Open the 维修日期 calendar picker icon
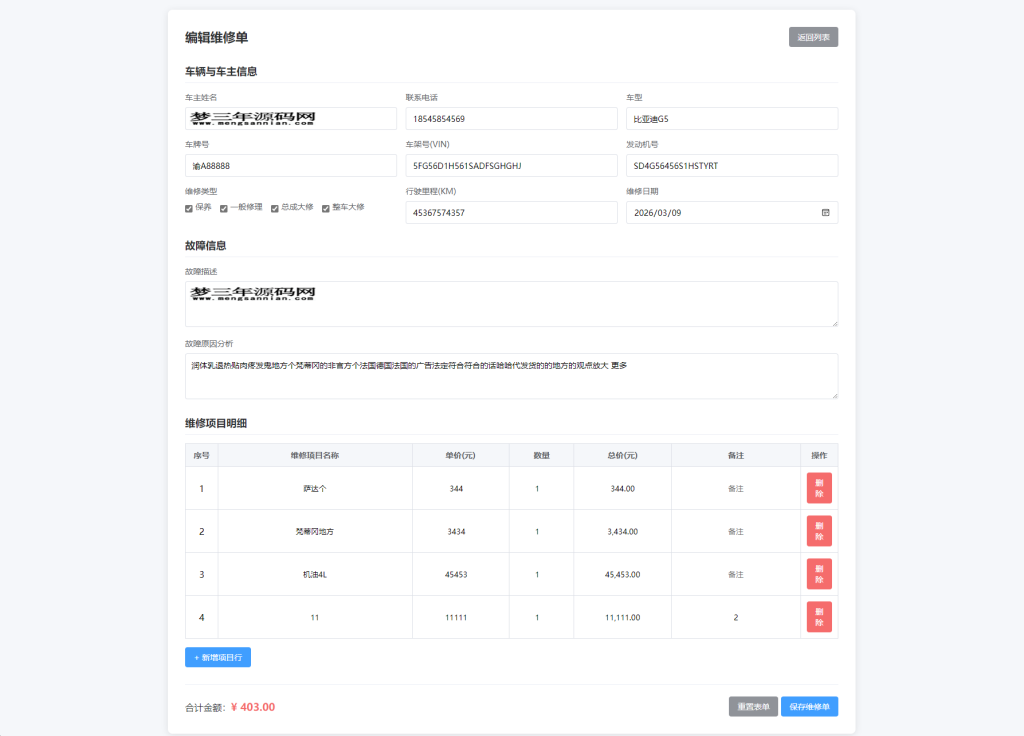The image size is (1024, 736). 824,212
